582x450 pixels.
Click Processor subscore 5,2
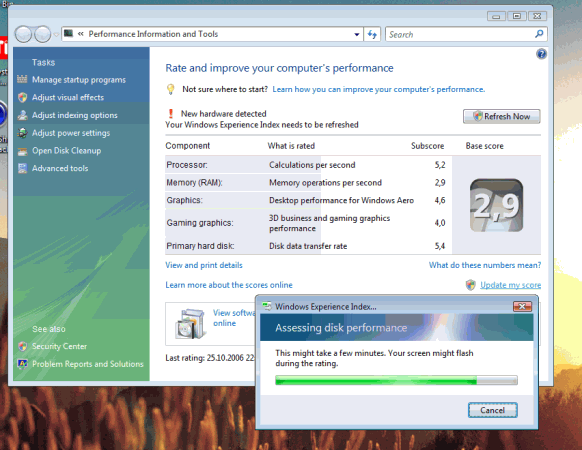pyautogui.click(x=440, y=165)
